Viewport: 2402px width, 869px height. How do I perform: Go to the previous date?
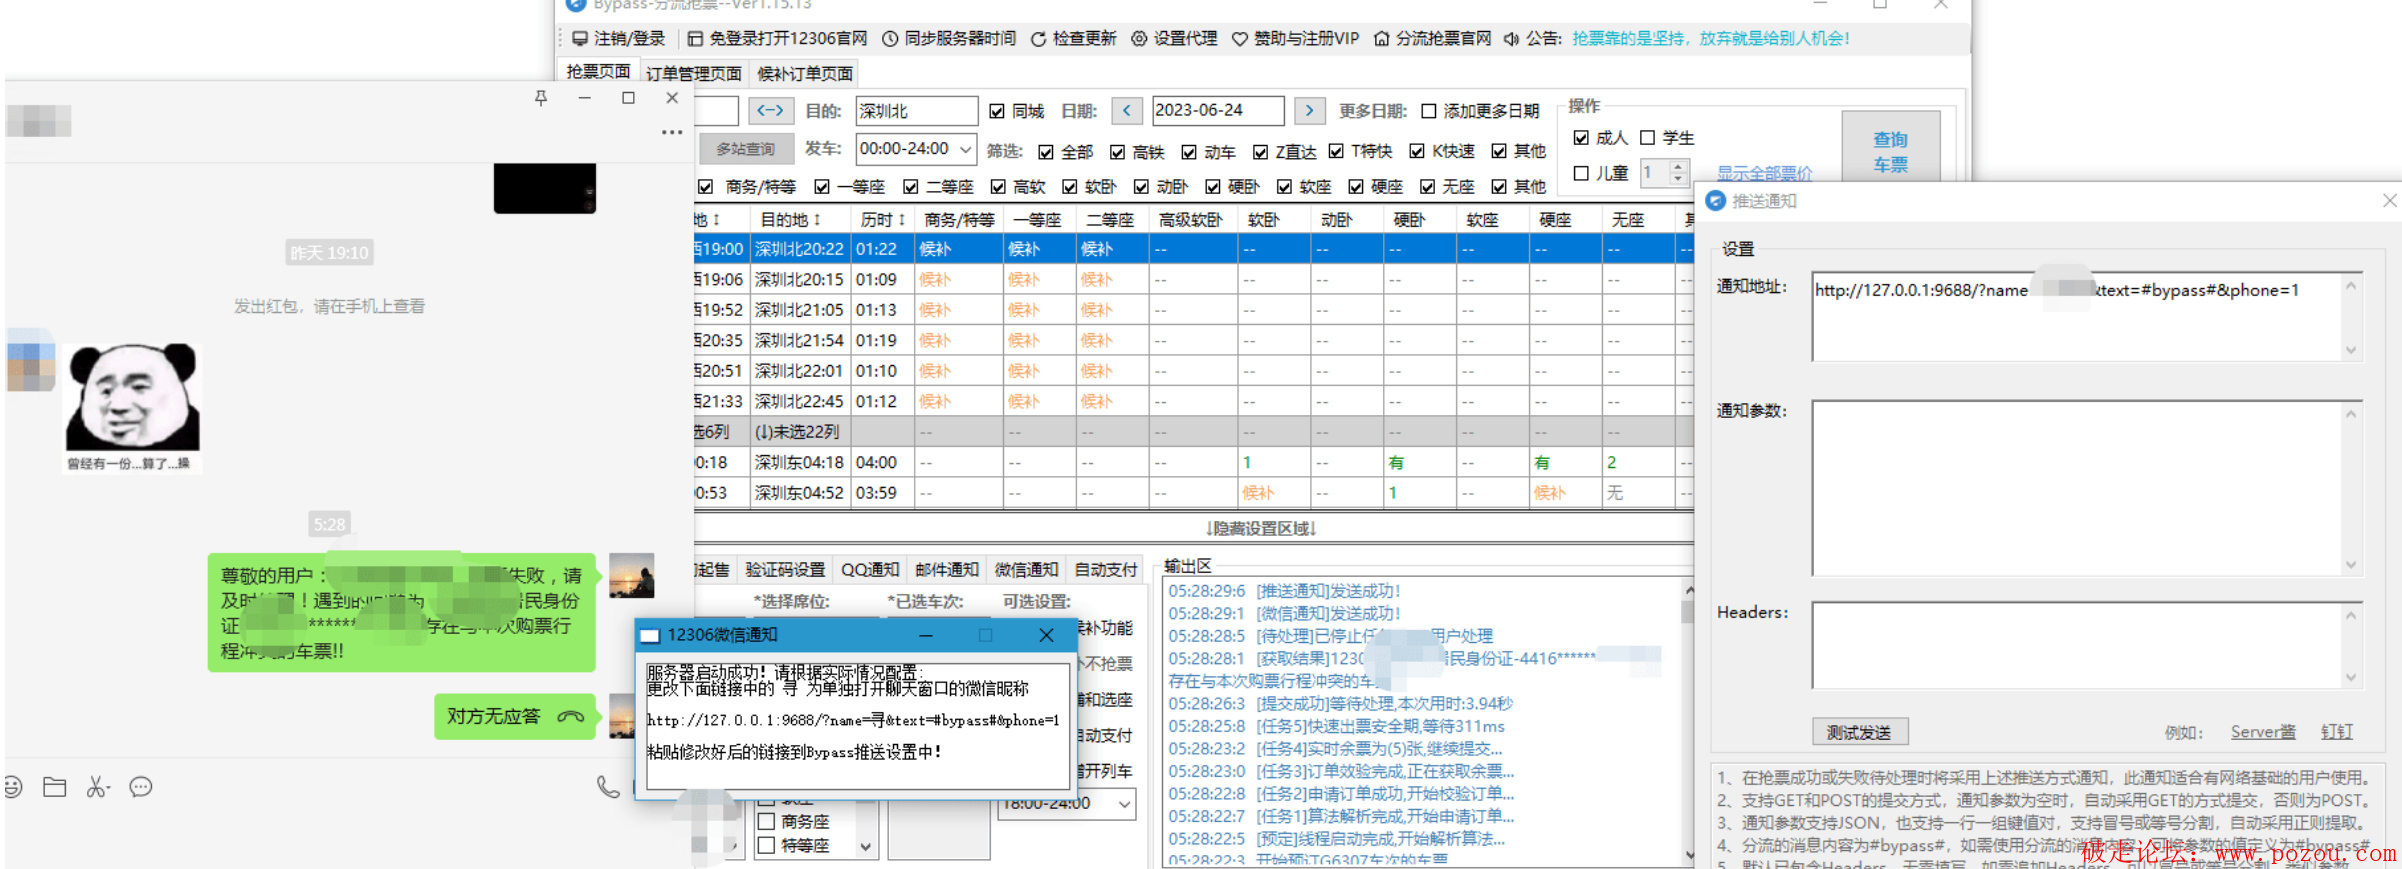click(1127, 111)
